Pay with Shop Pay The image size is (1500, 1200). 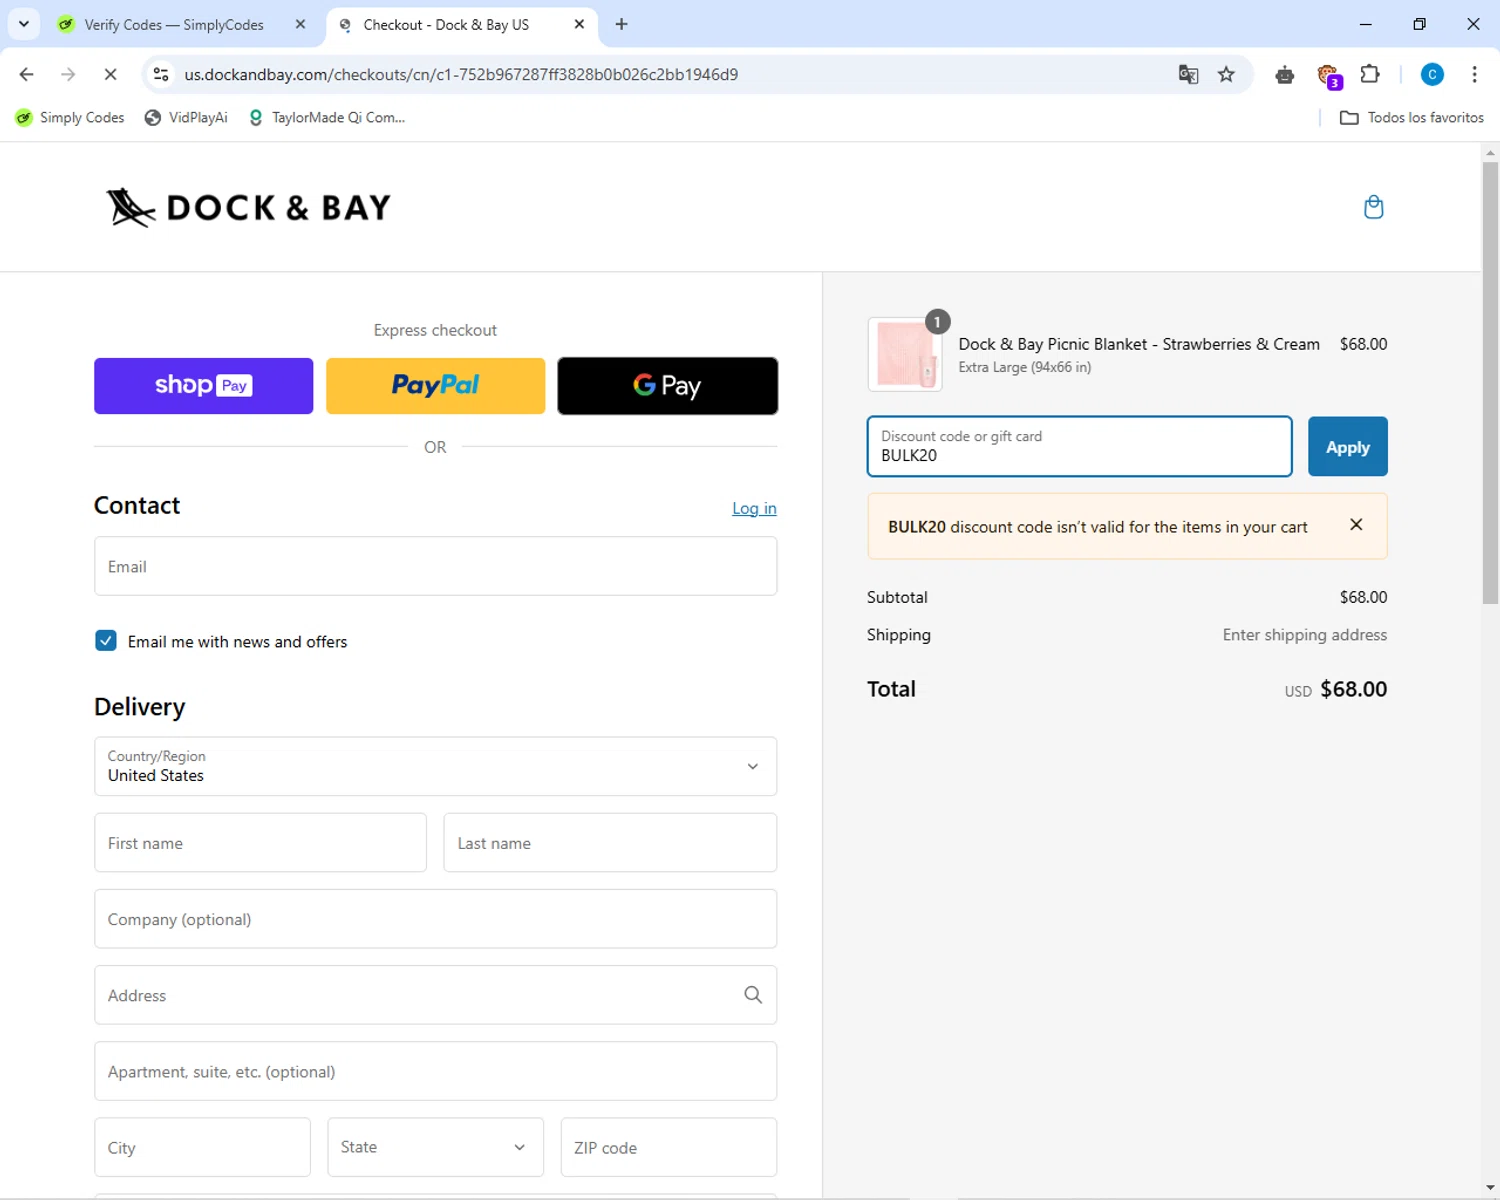pos(203,386)
